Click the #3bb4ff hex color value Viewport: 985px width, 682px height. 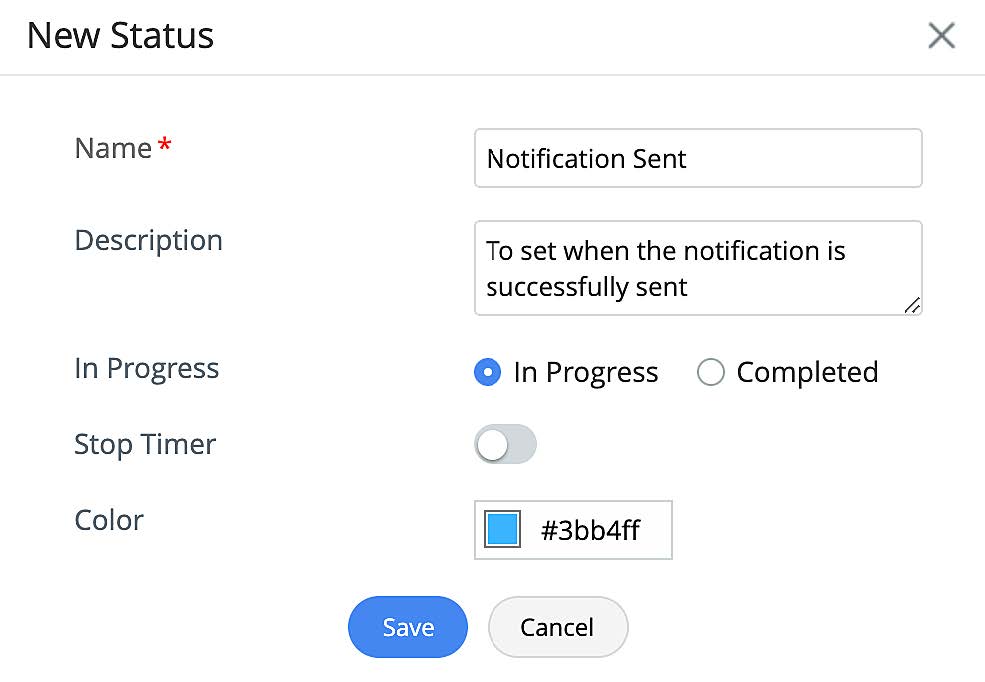point(590,530)
